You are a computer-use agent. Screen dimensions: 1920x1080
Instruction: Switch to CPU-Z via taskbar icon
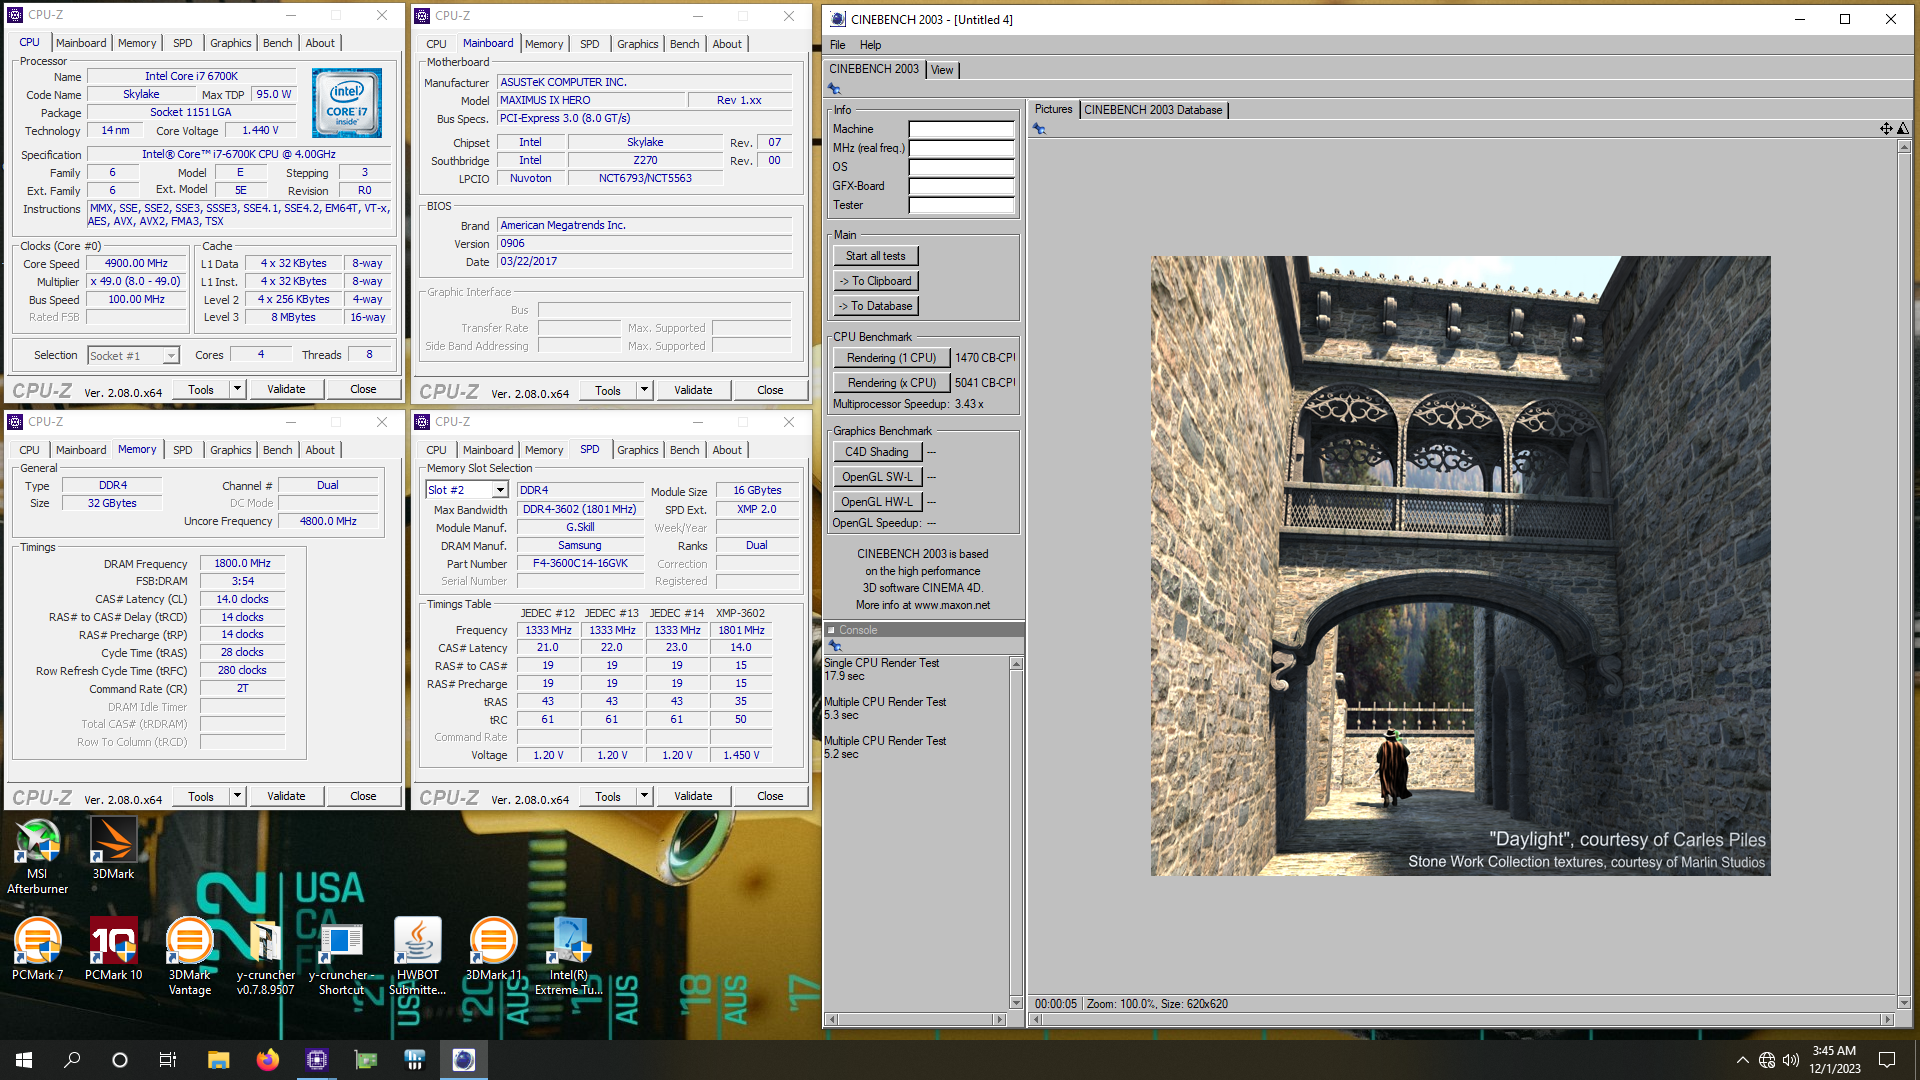(316, 1060)
